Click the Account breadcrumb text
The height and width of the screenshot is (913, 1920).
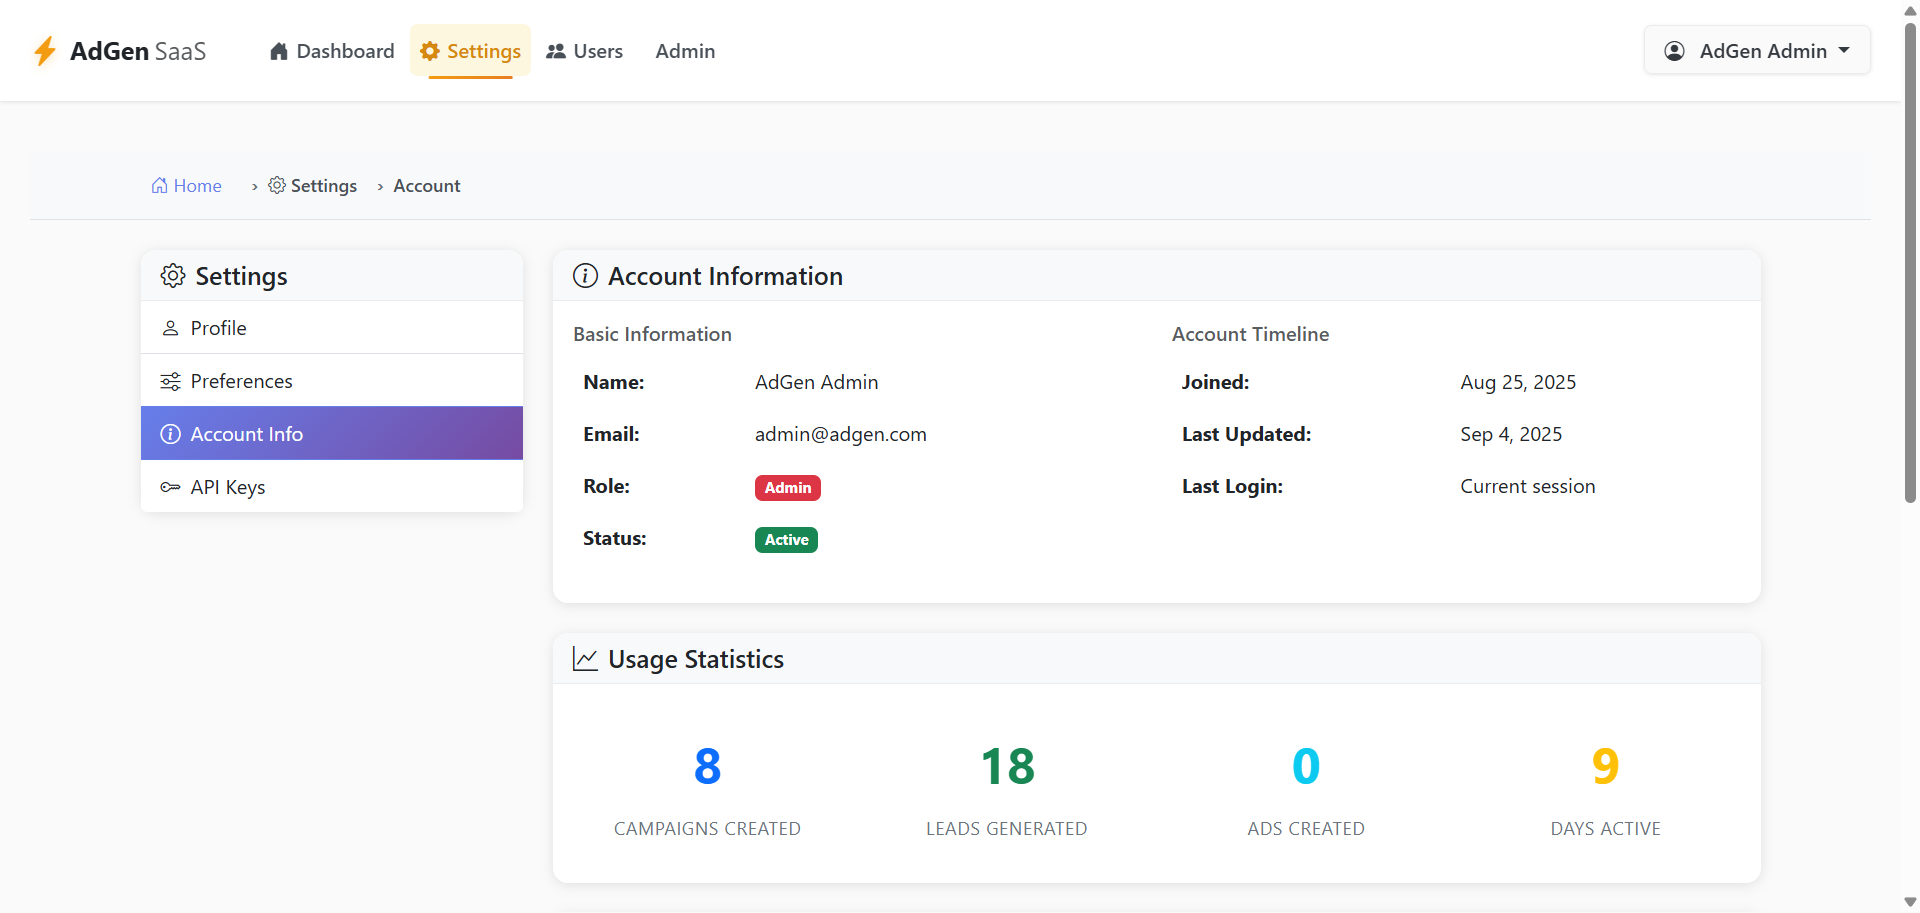click(x=427, y=186)
